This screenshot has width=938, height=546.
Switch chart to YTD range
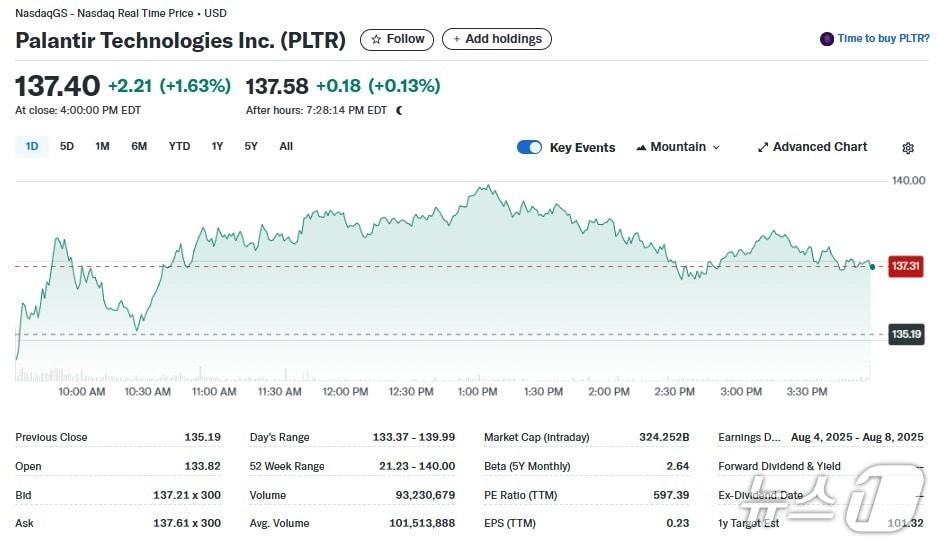click(179, 146)
